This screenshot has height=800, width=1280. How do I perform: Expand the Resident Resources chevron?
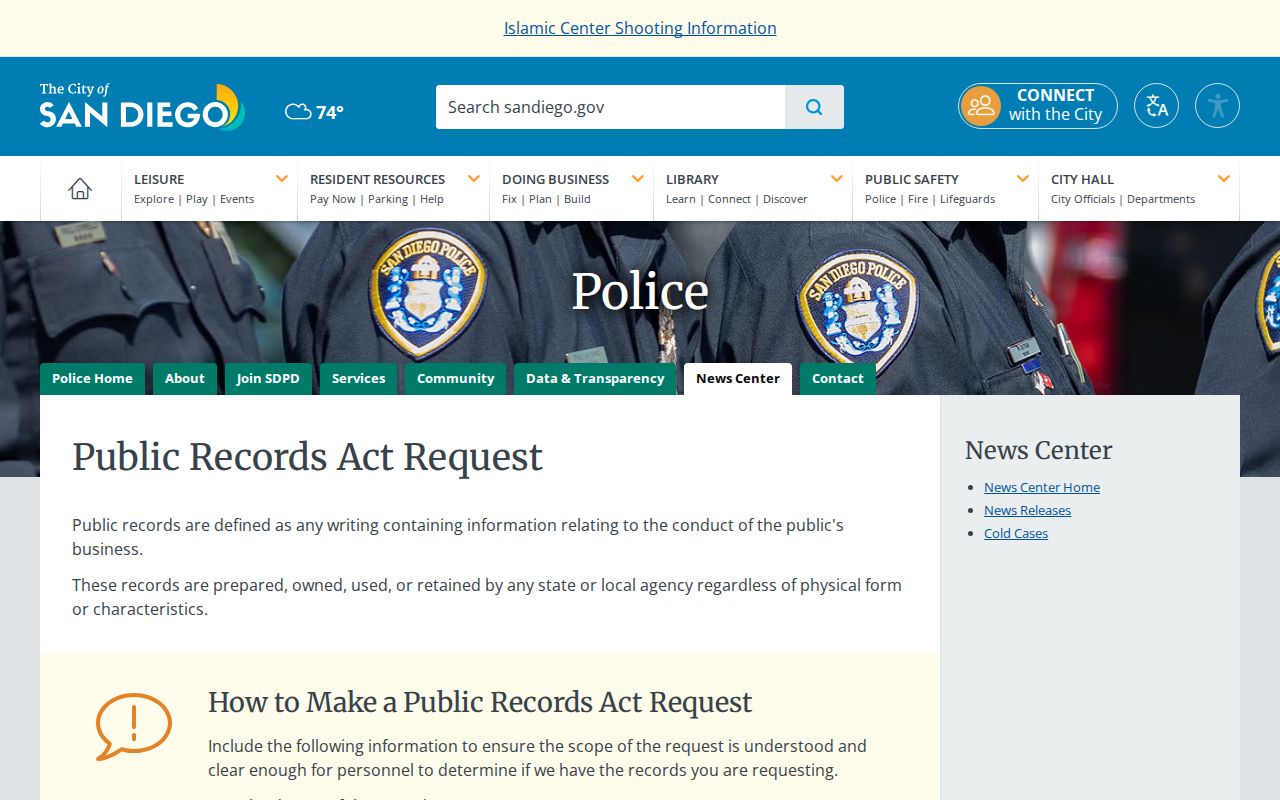474,179
